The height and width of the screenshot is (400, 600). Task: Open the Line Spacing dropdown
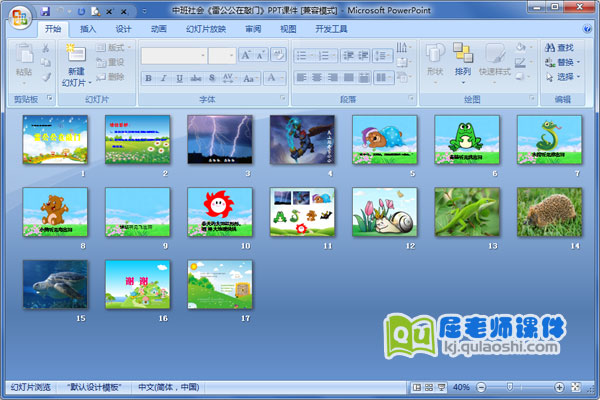tap(382, 56)
